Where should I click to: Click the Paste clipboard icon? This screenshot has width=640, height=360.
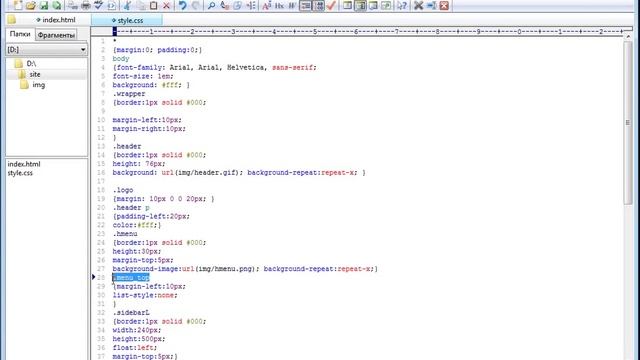153,5
